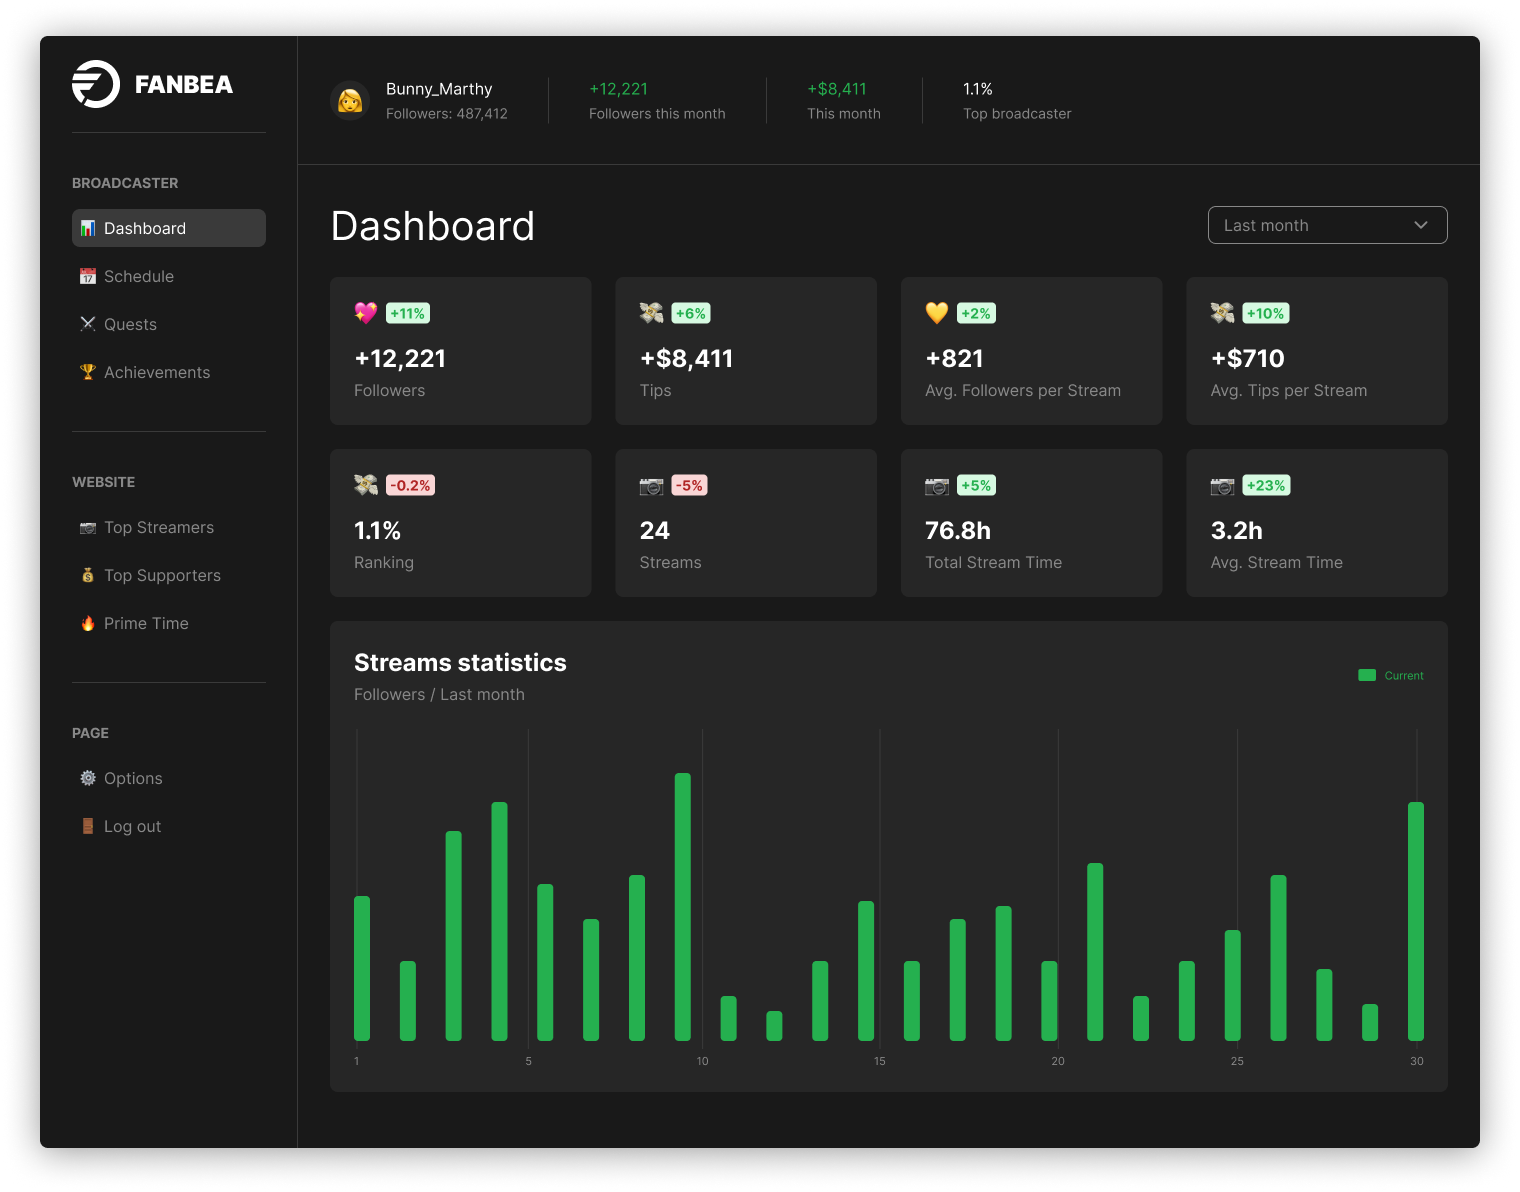Click the flying money icon on Tips card
This screenshot has width=1520, height=1192.
(x=652, y=313)
